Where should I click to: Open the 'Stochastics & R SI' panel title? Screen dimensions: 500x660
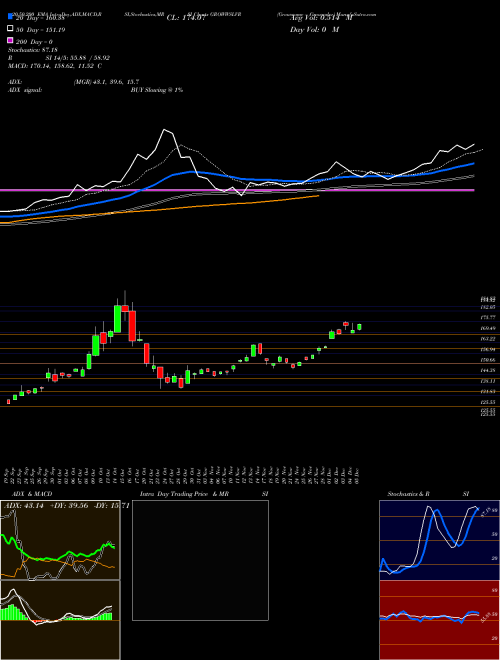coord(428,494)
